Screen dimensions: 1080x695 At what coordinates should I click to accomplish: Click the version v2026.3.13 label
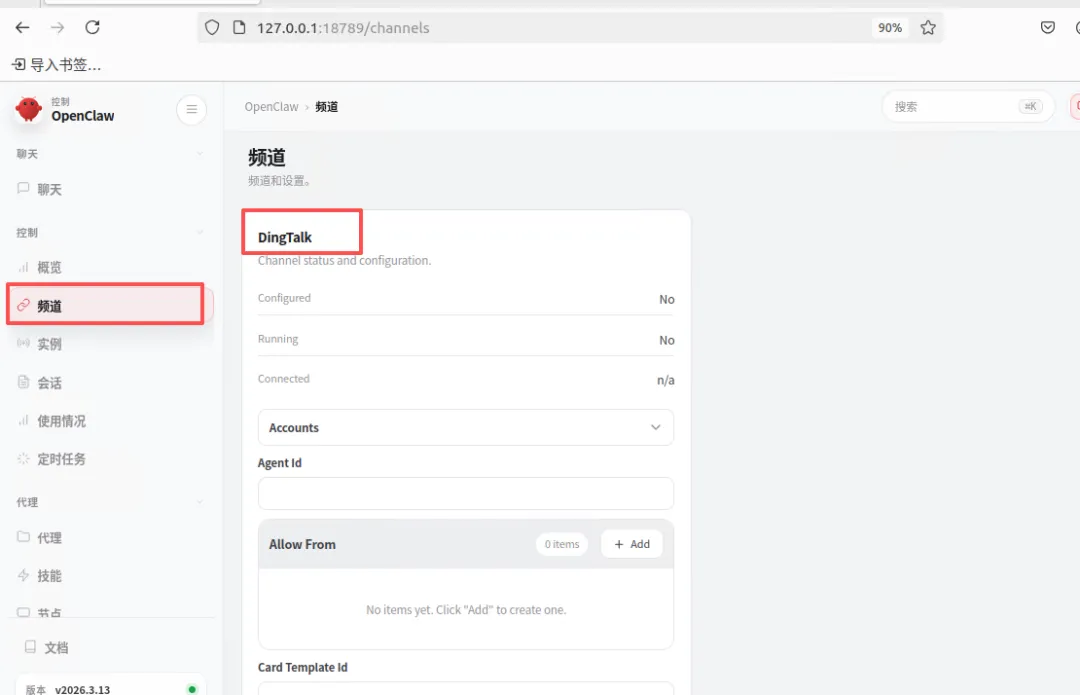pyautogui.click(x=82, y=689)
